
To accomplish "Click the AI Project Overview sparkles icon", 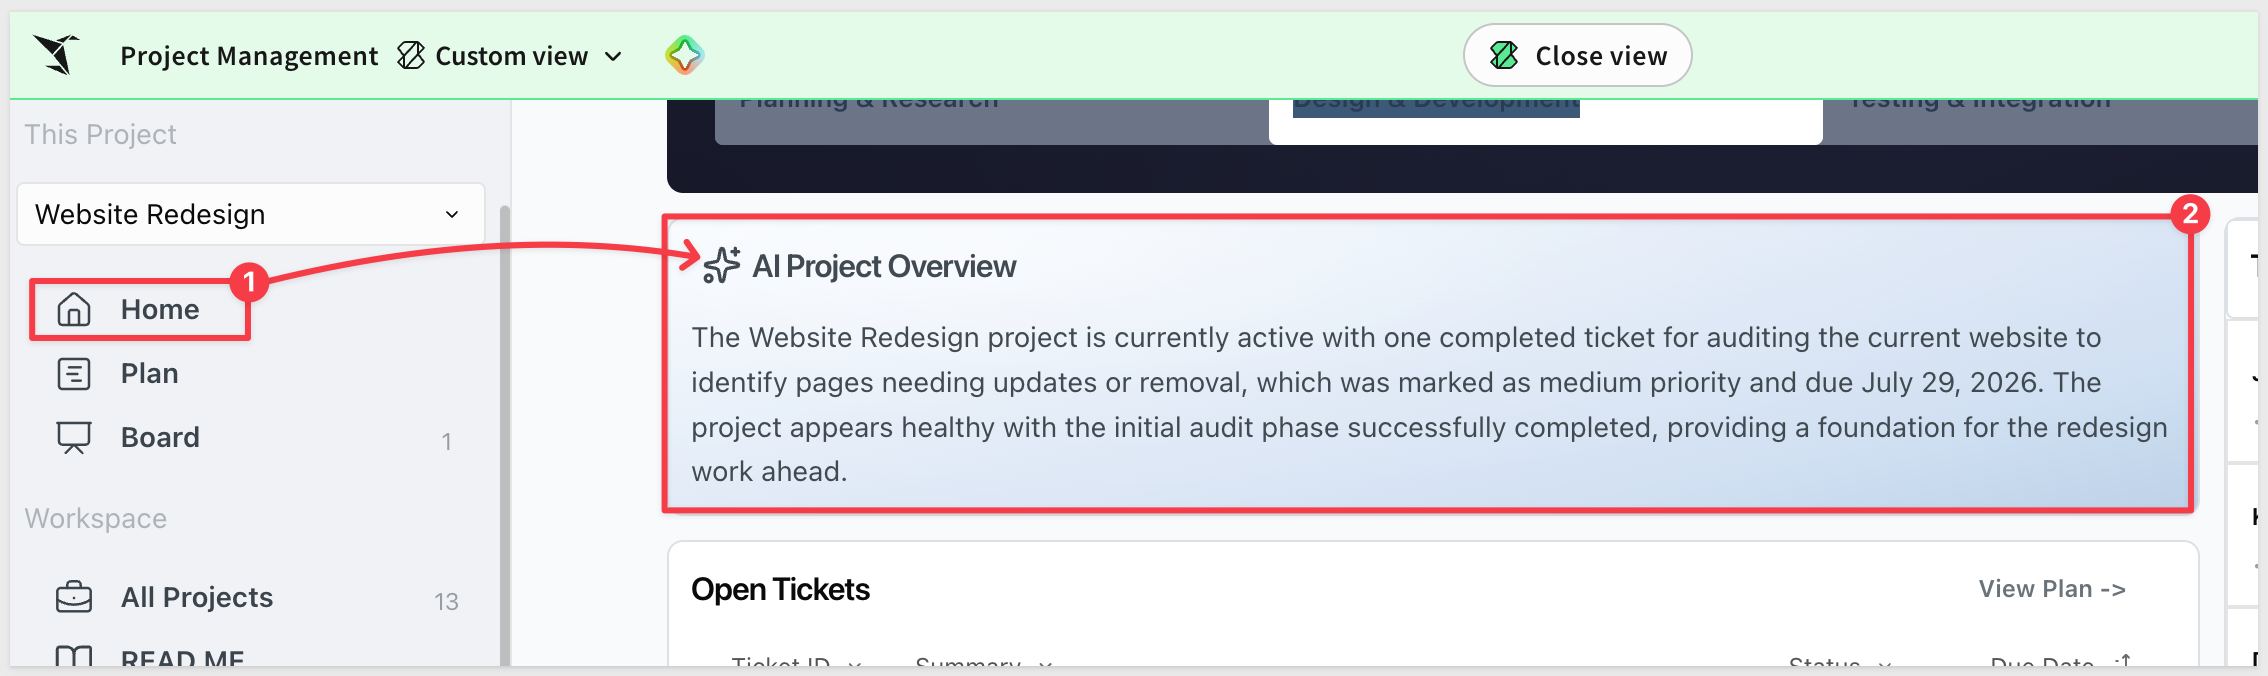I will (x=721, y=266).
